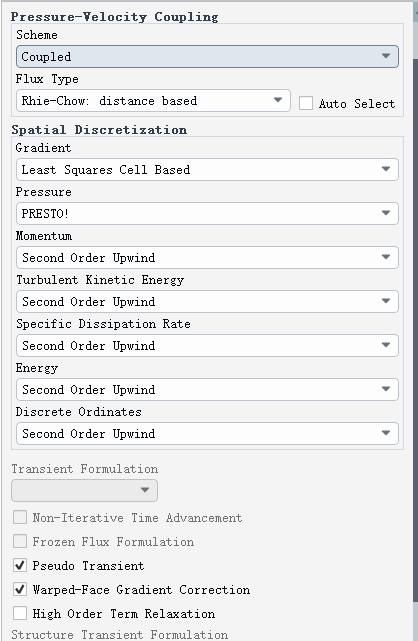This screenshot has height=641, width=418.
Task: Uncheck the Pseudo Transient checkbox
Action: 20,565
